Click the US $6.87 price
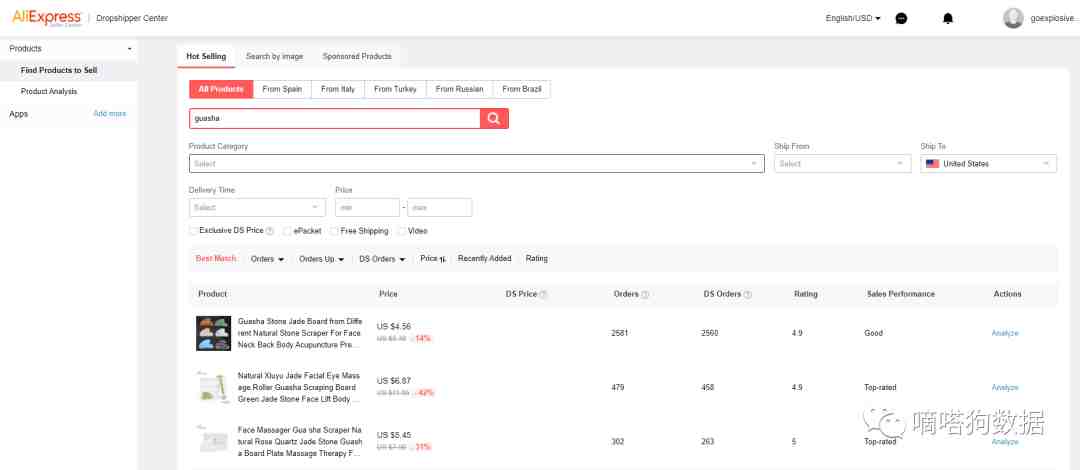 coord(394,380)
